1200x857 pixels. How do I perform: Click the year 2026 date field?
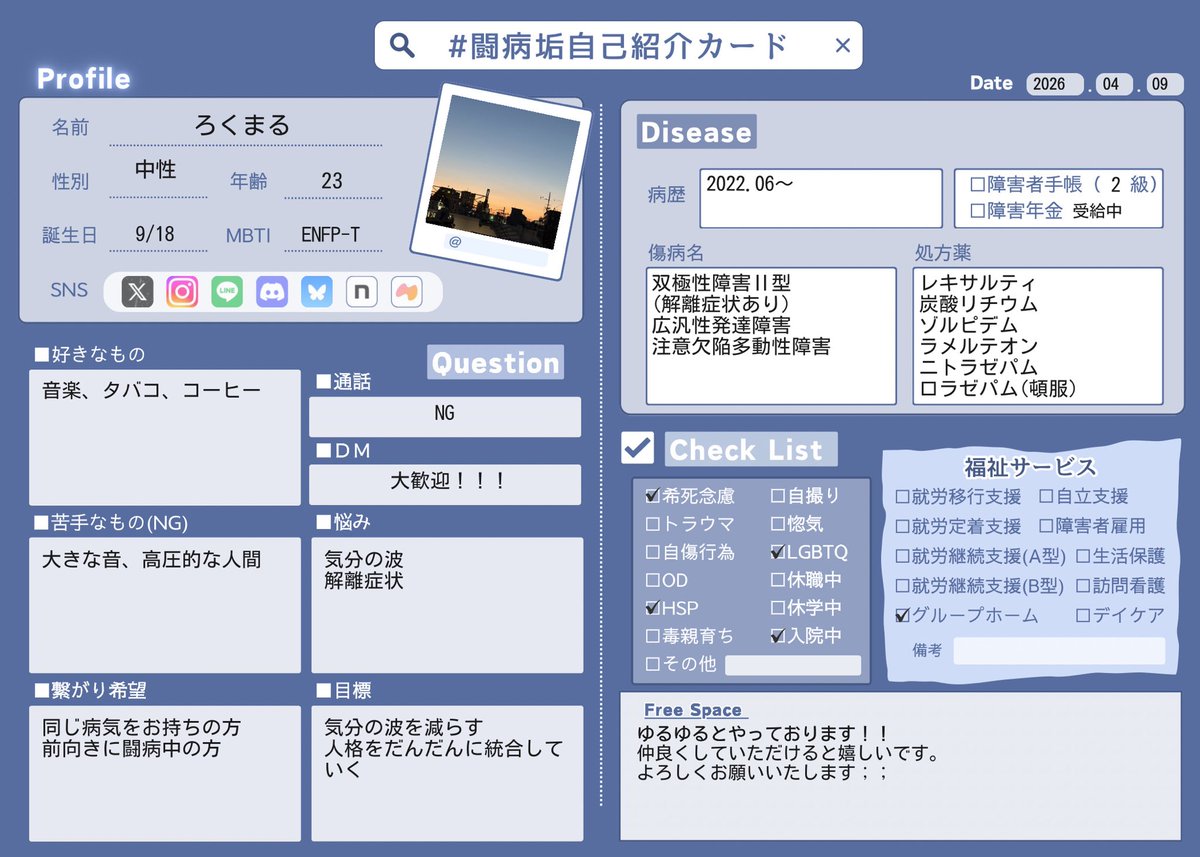click(1055, 84)
